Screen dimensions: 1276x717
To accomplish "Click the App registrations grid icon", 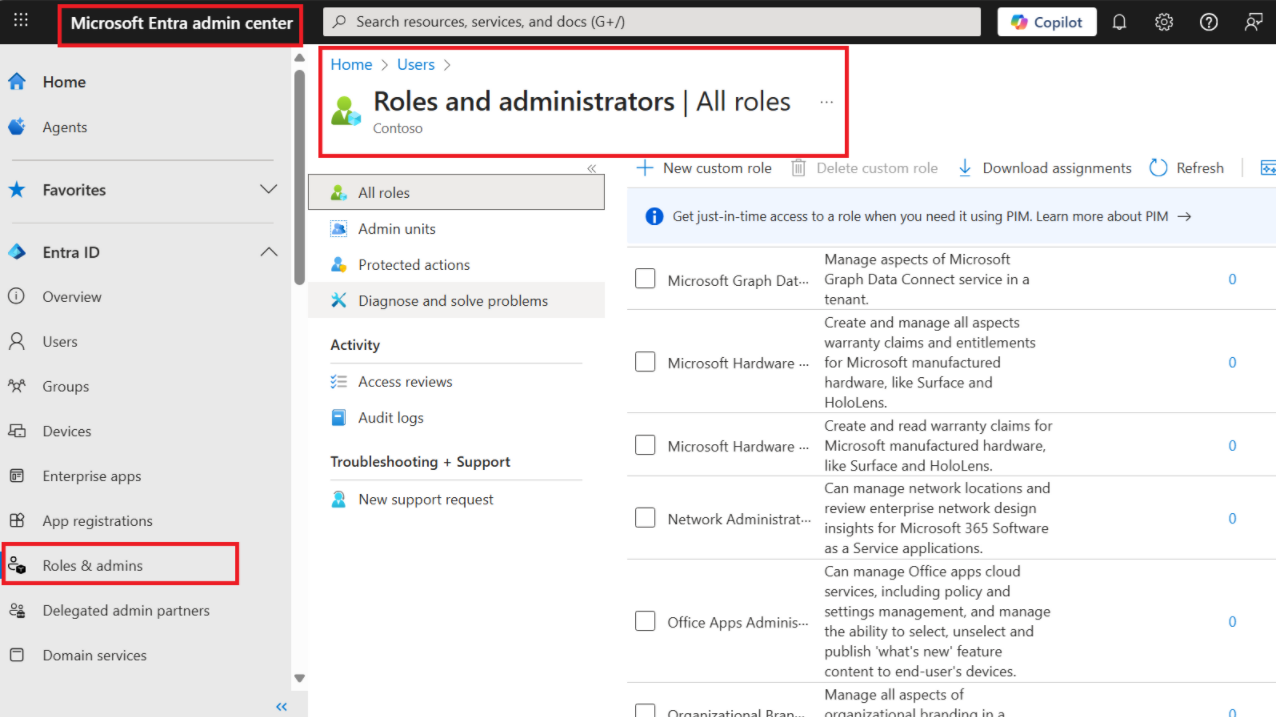I will (16, 521).
